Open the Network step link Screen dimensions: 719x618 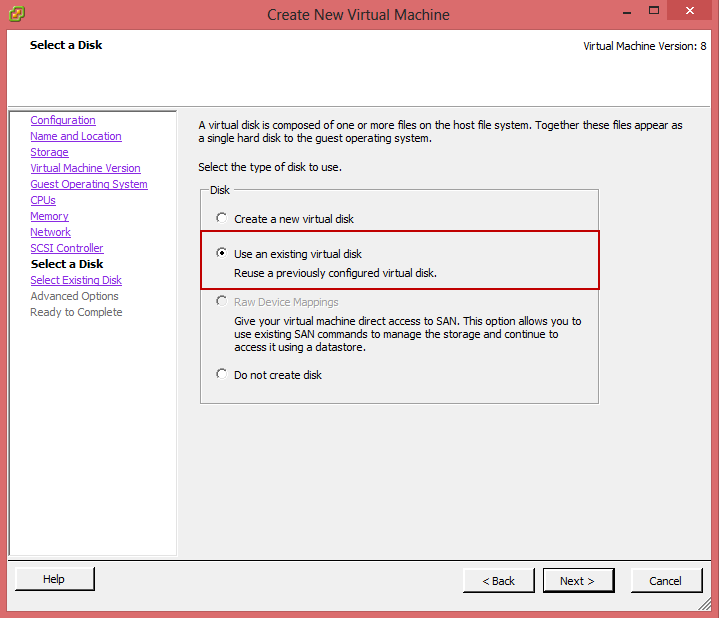[x=50, y=232]
